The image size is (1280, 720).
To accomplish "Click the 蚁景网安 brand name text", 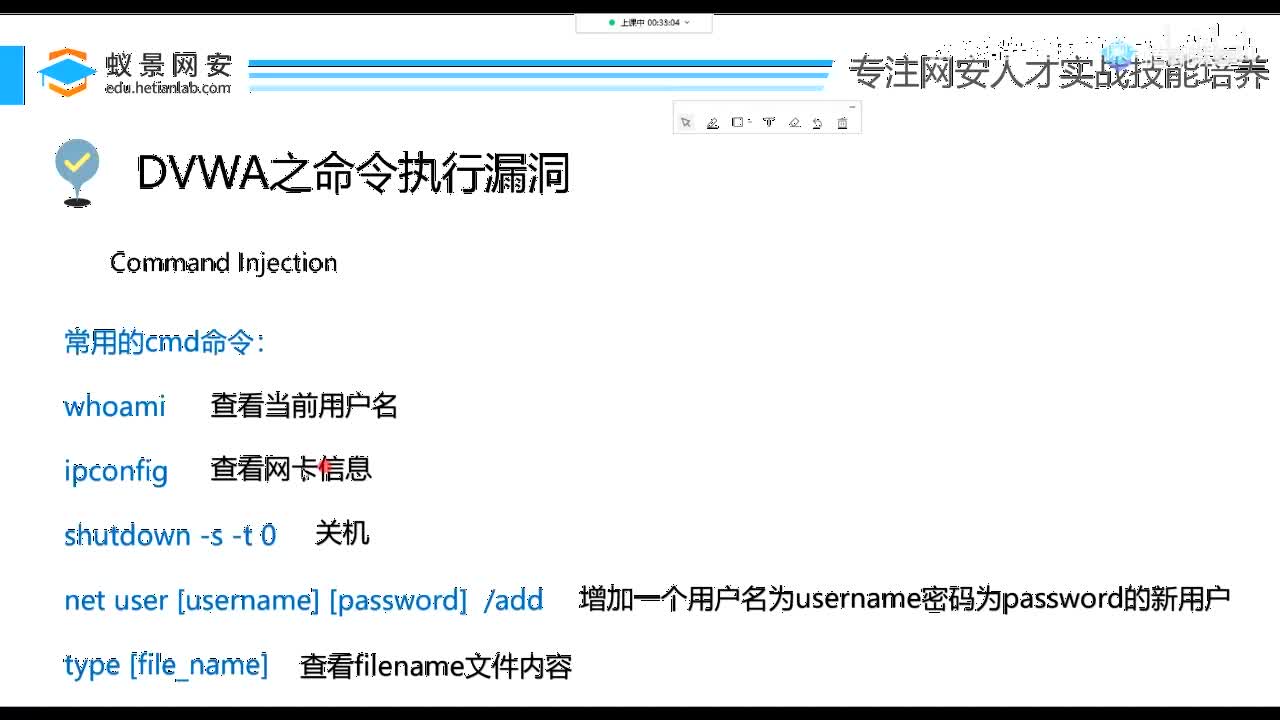I will [168, 65].
